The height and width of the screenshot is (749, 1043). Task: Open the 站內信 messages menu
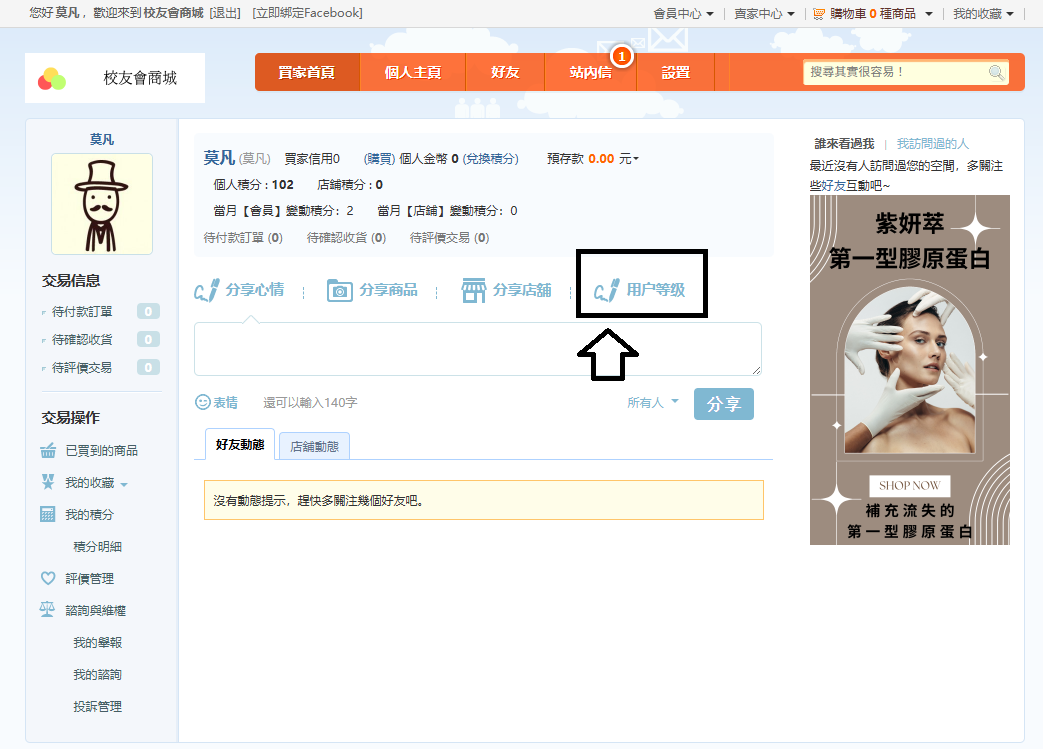(590, 72)
